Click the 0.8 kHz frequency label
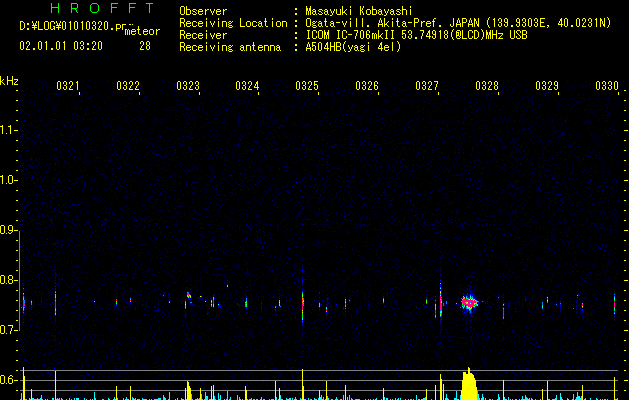 pyautogui.click(x=8, y=280)
